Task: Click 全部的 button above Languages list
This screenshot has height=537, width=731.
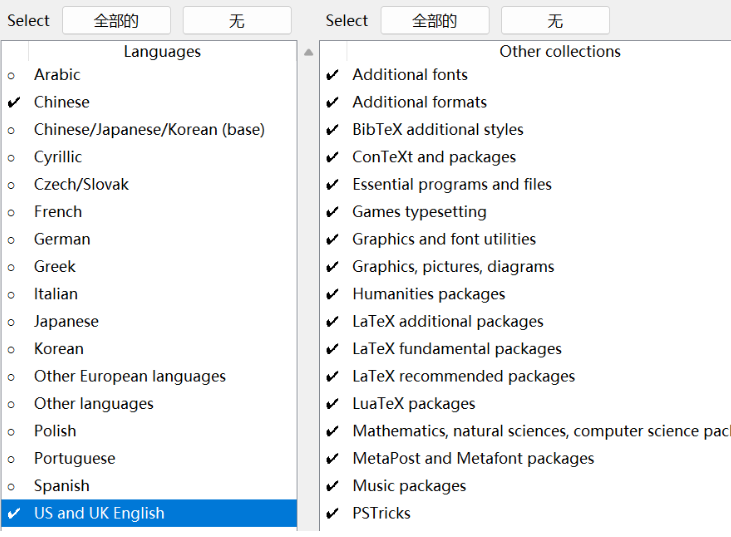Action: pos(116,21)
